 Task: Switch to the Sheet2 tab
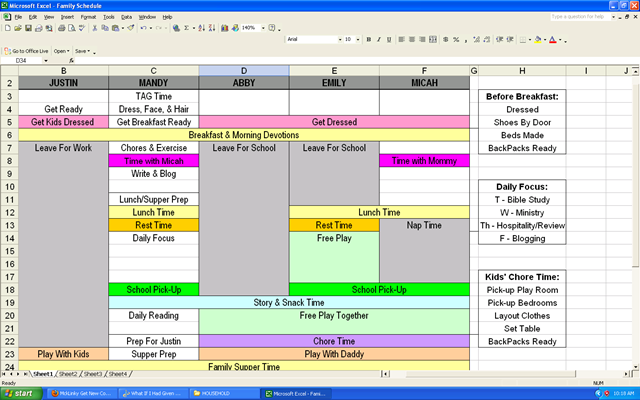coord(68,374)
